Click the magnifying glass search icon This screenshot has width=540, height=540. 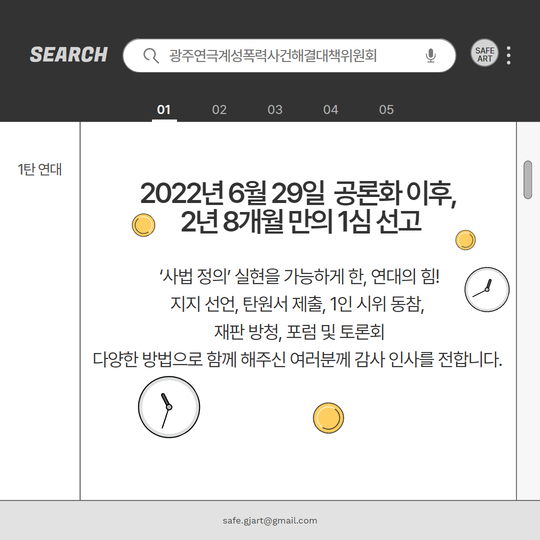click(151, 55)
